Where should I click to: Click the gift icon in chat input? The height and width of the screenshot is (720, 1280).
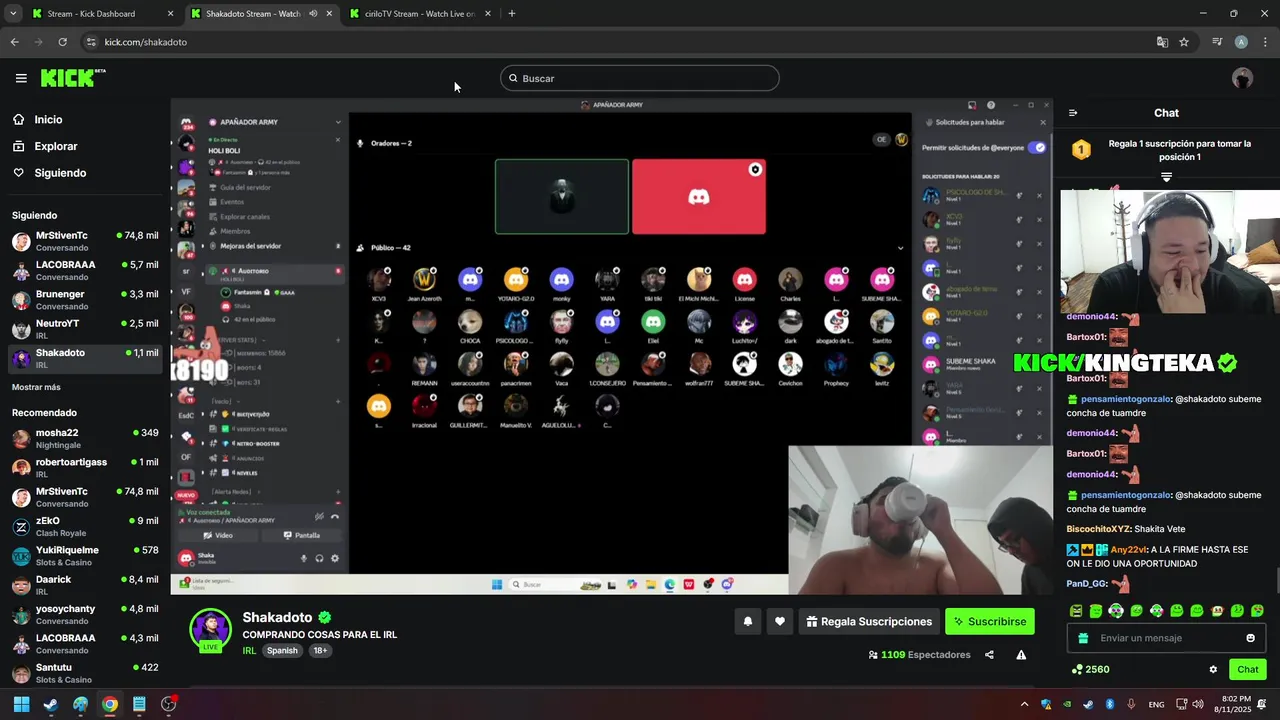pos(1083,638)
